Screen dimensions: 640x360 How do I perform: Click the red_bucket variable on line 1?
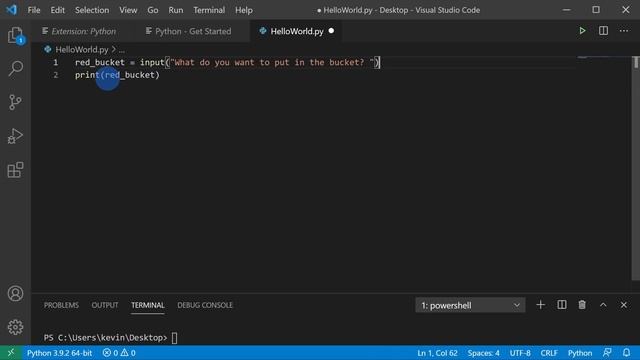(100, 62)
